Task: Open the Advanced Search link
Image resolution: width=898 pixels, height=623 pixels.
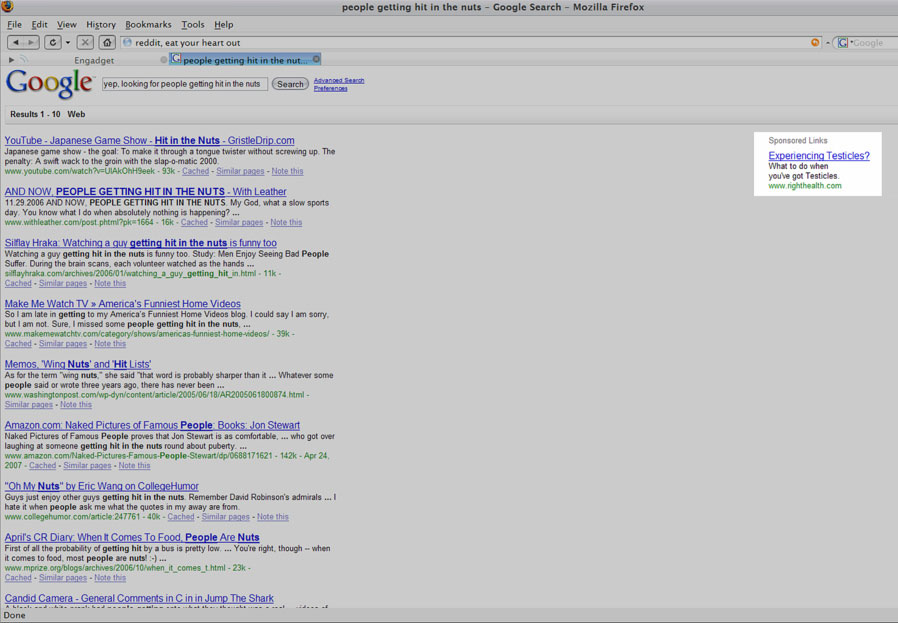Action: tap(339, 81)
